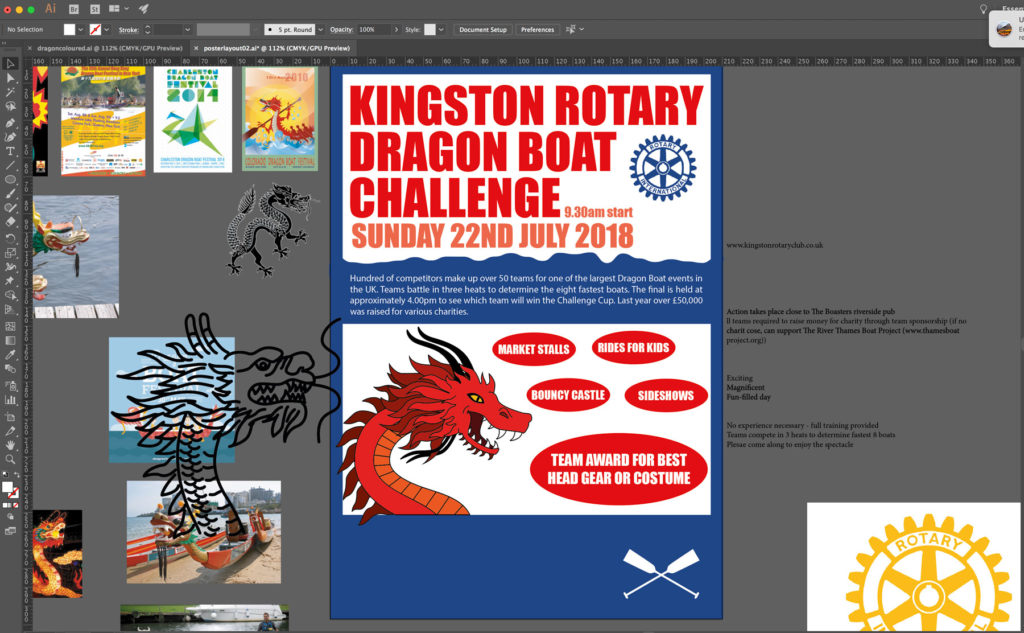Click the fill color swatch in control bar
This screenshot has height=633, width=1024.
(69, 29)
